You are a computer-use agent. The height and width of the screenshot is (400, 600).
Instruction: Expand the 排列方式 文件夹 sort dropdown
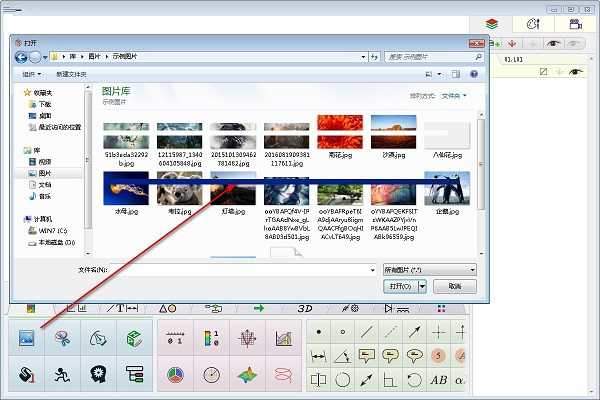[x=453, y=96]
